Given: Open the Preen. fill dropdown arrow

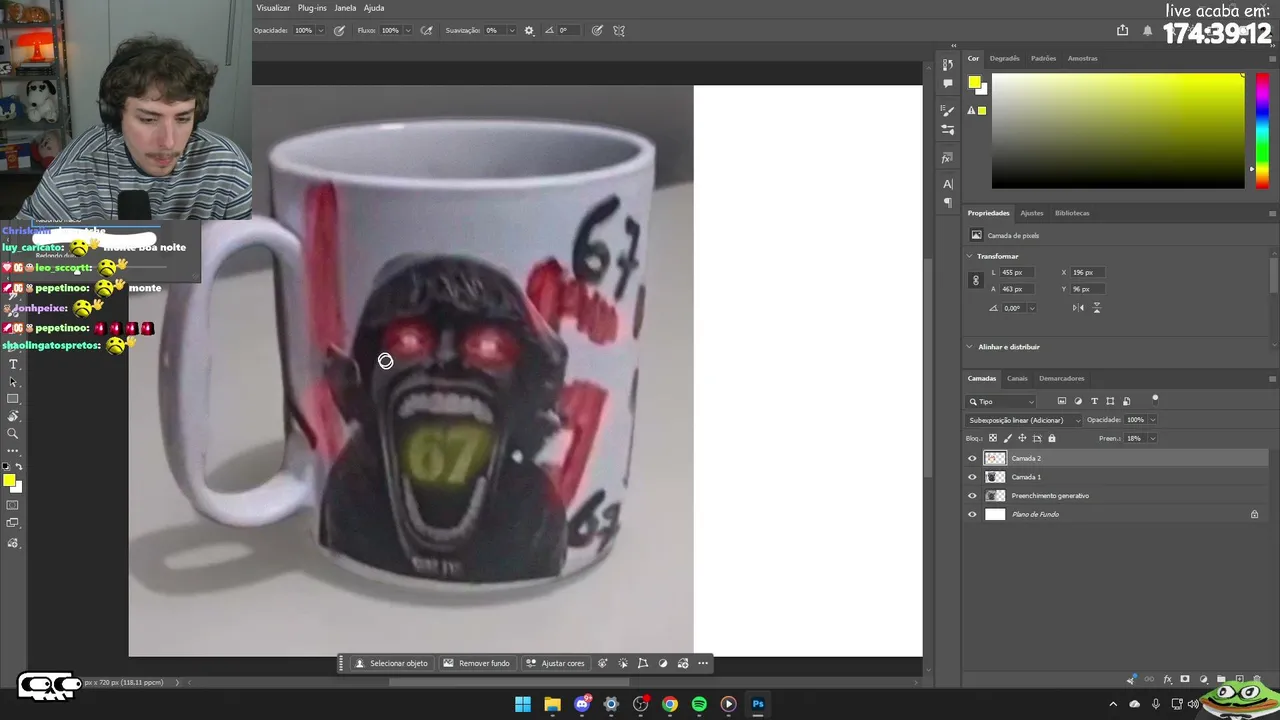Looking at the screenshot, I should 1153,438.
